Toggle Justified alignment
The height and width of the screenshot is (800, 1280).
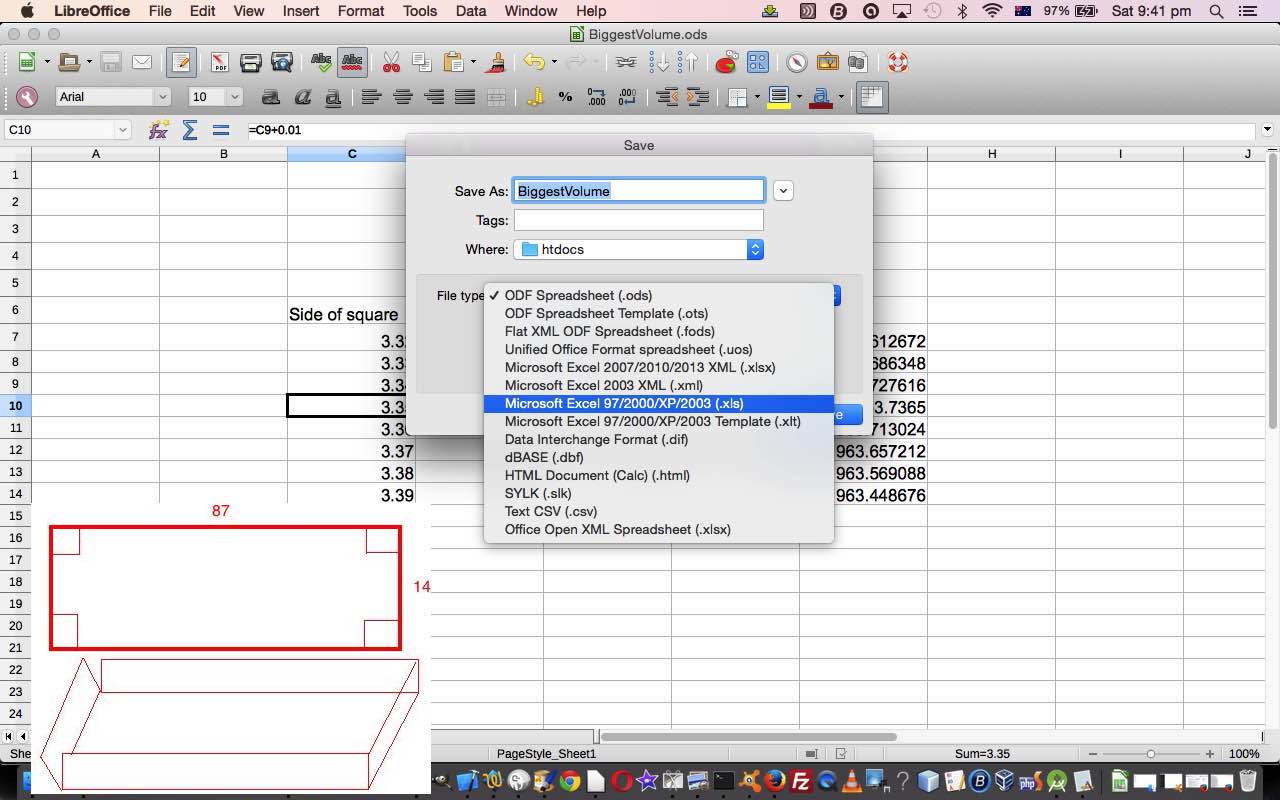[465, 97]
